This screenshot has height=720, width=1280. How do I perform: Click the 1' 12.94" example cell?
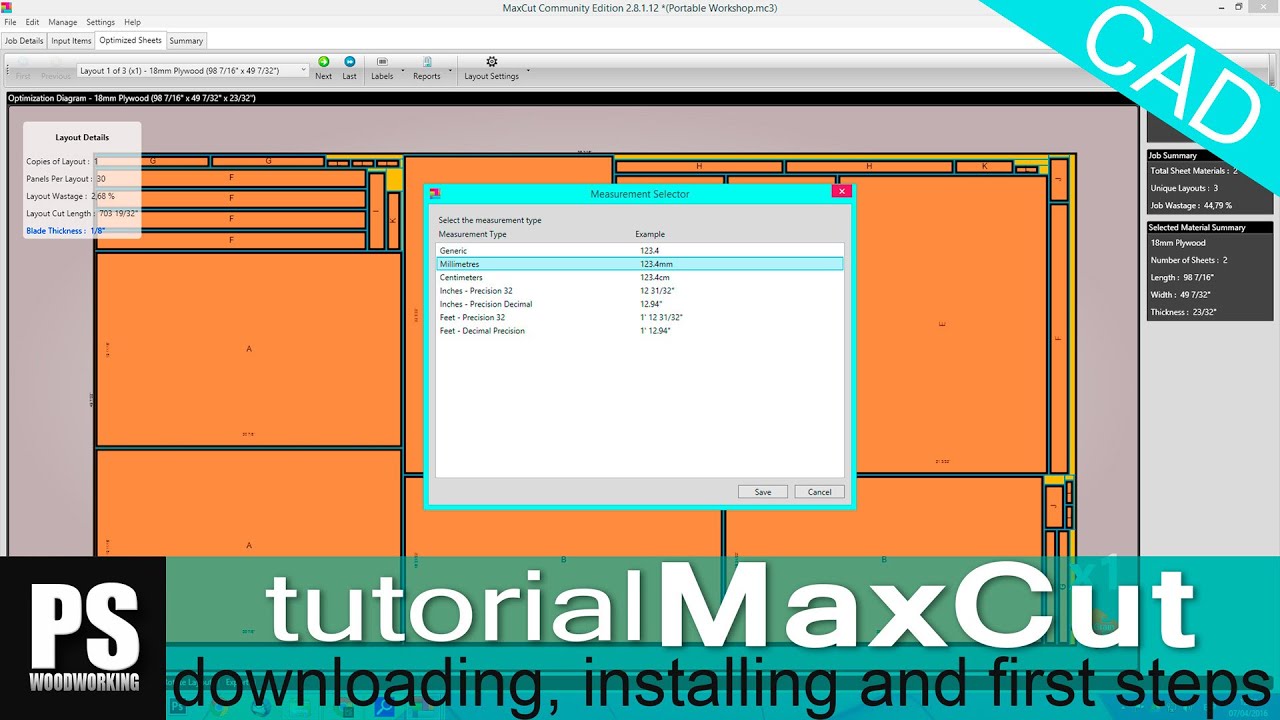[x=655, y=330]
